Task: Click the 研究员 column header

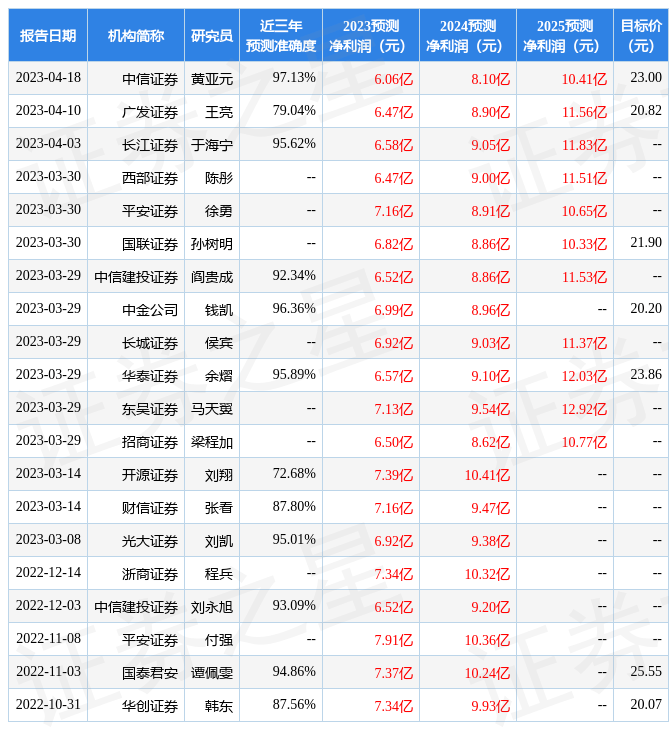Action: click(212, 35)
